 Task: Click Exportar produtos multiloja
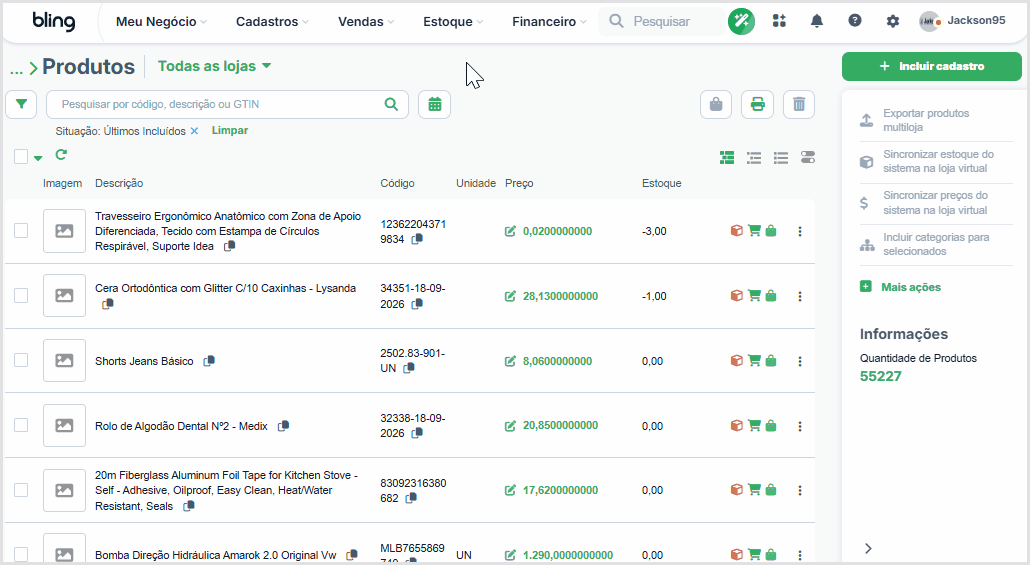click(936, 120)
